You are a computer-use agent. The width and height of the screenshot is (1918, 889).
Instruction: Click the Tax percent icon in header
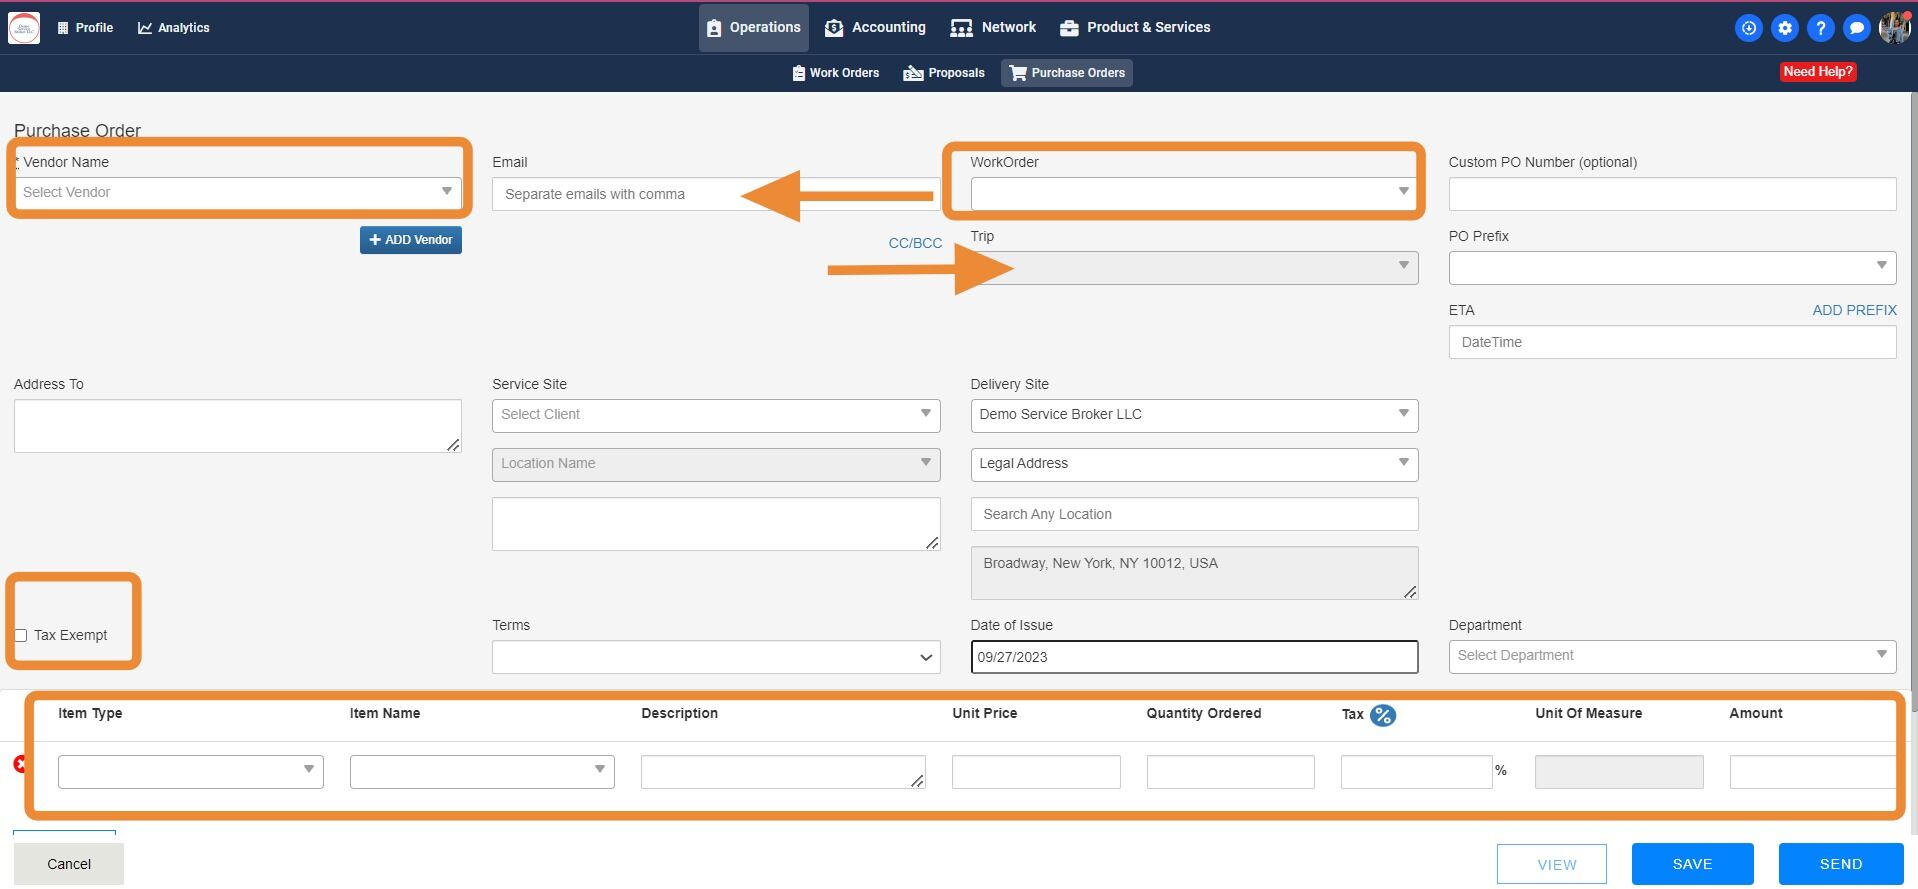1383,715
